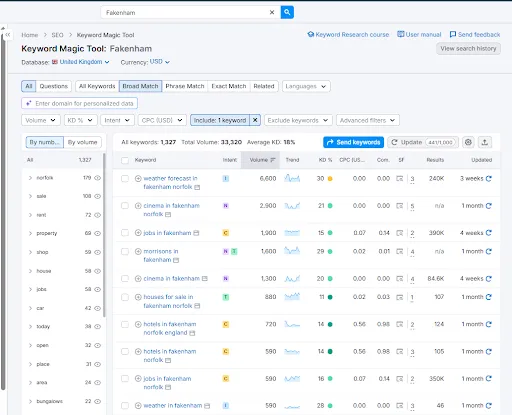Open the CPC (USD) filter dropdown
The image size is (512, 415).
162,120
